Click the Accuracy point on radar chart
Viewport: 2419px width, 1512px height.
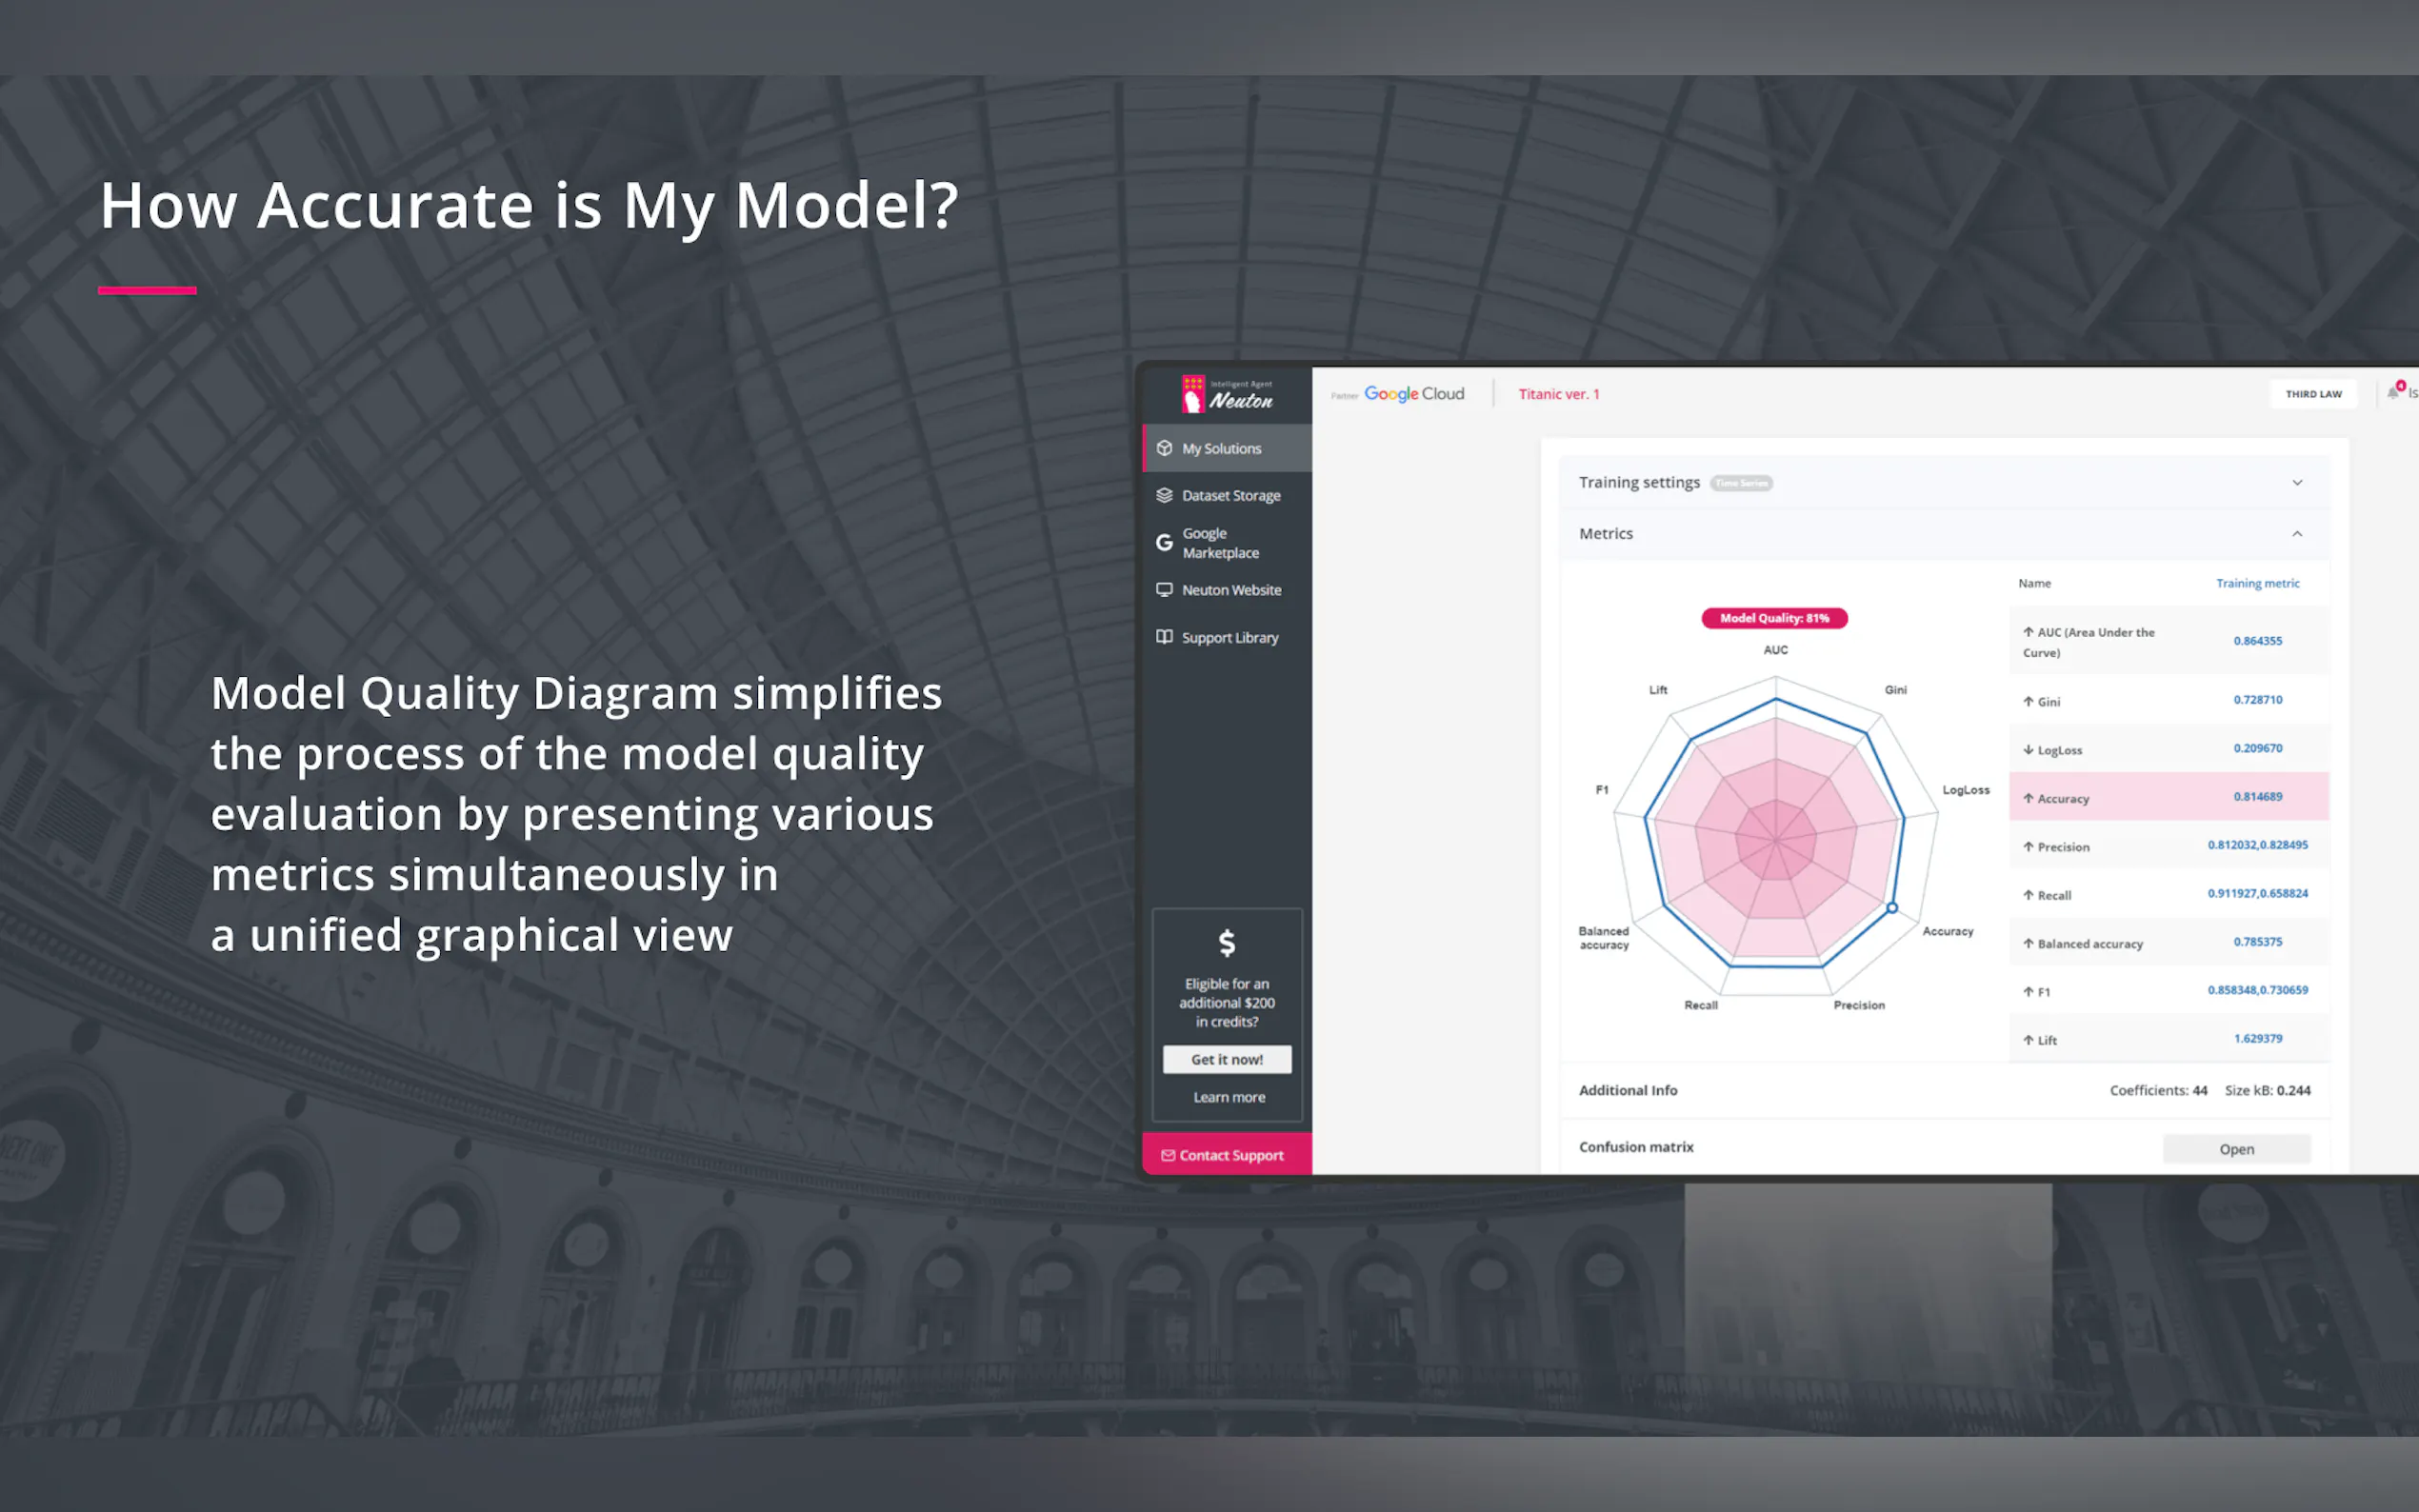coord(1892,908)
